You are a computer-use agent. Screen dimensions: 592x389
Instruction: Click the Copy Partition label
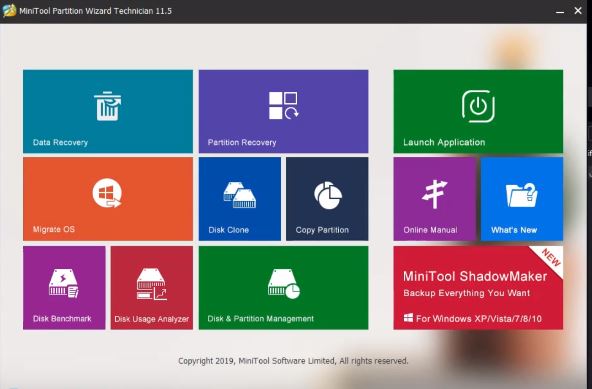tap(322, 230)
